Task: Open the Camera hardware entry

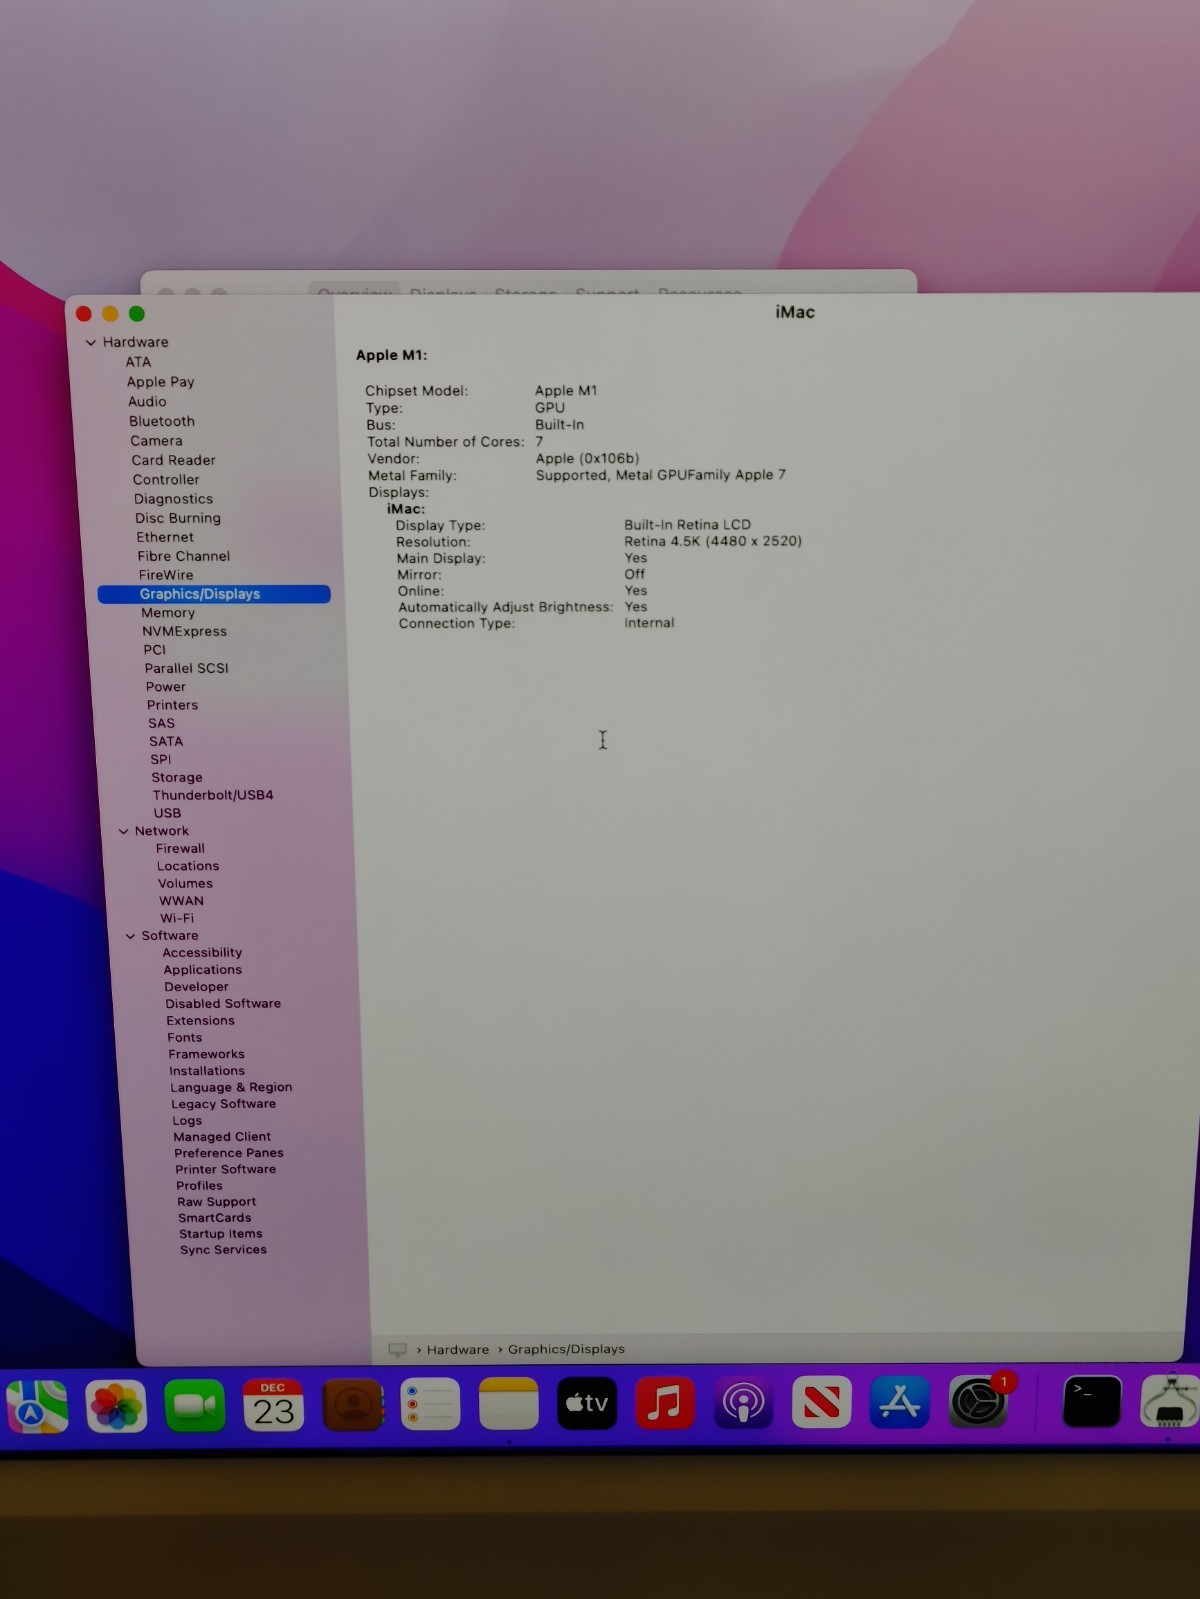Action: click(x=156, y=441)
